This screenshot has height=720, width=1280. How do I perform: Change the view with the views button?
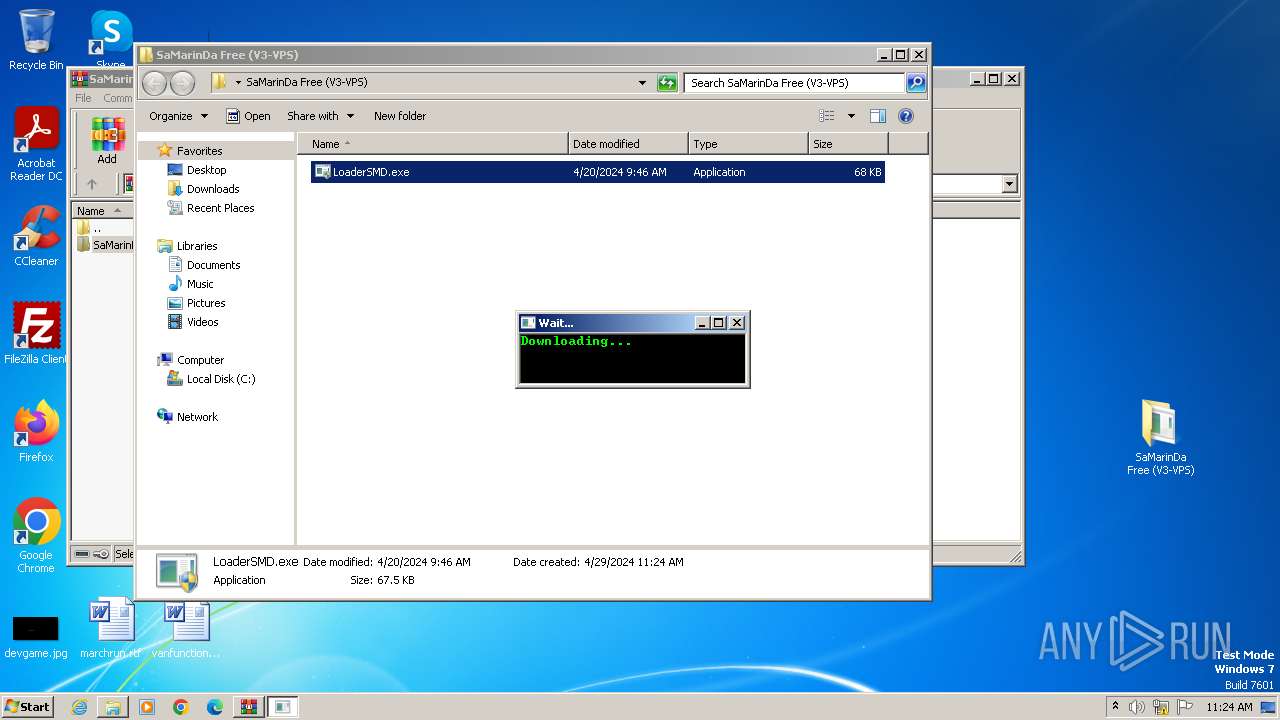point(826,116)
